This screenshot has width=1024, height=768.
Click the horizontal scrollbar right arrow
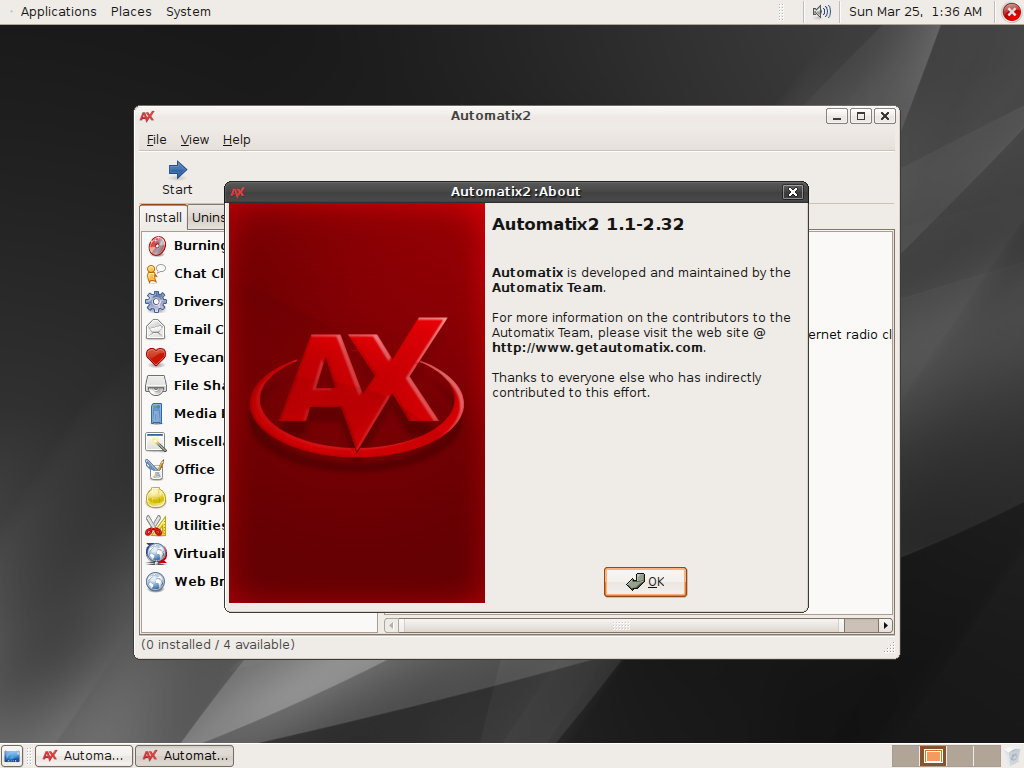pyautogui.click(x=885, y=625)
